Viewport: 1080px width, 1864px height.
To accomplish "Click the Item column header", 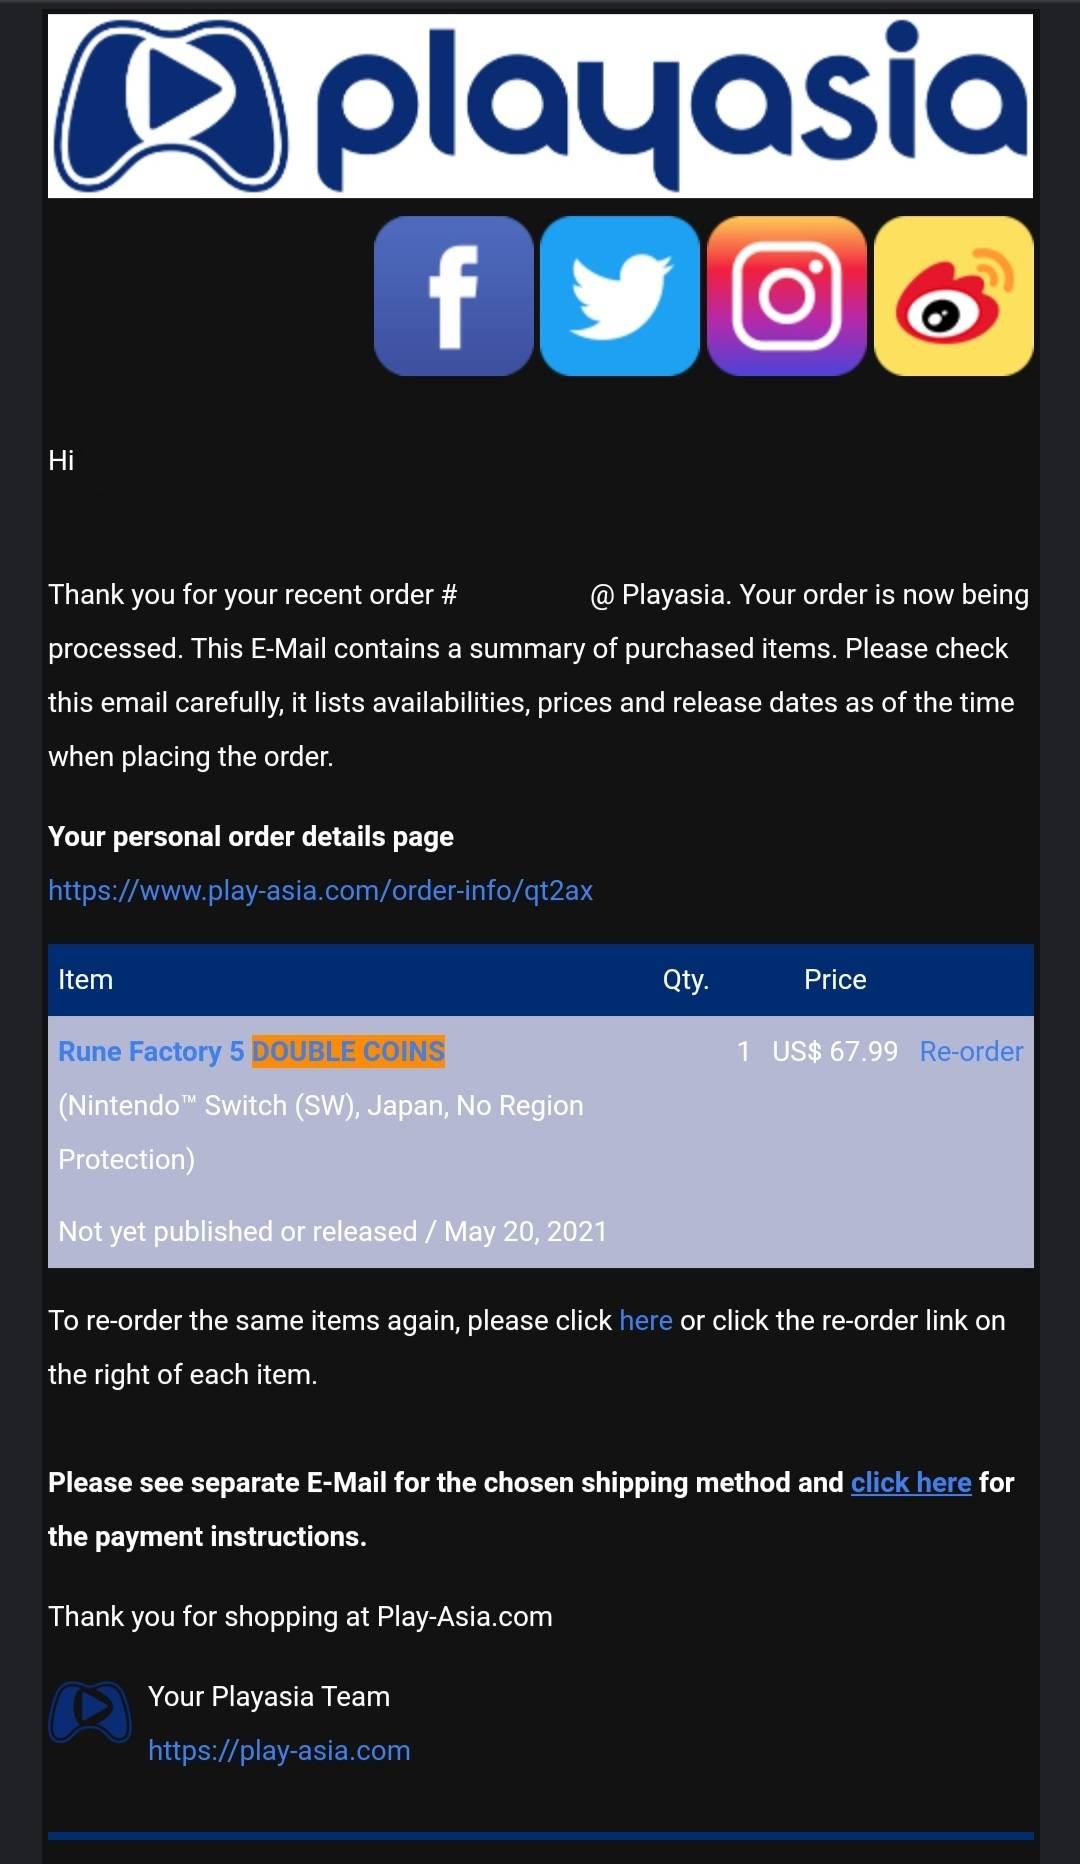I will coord(86,979).
